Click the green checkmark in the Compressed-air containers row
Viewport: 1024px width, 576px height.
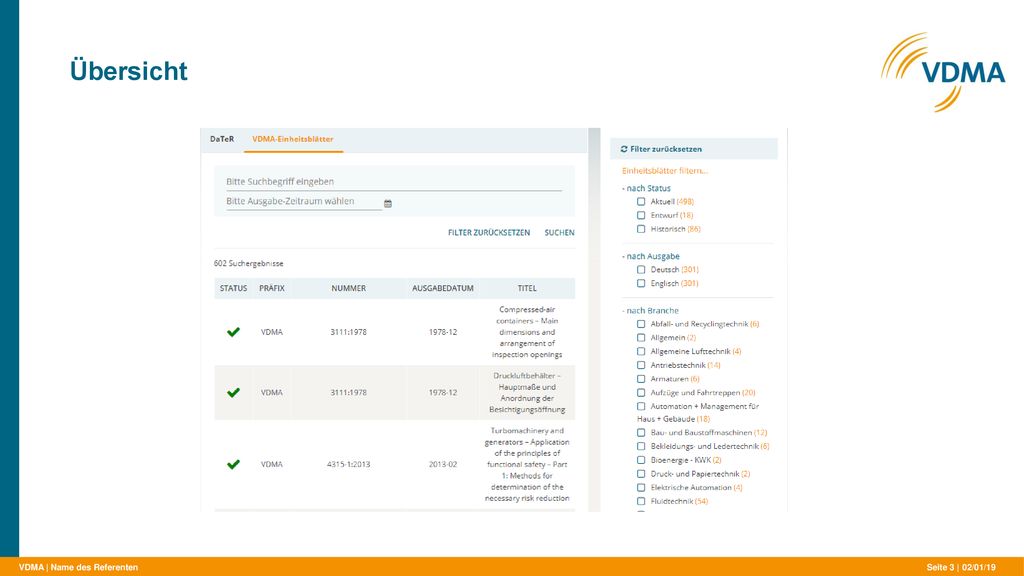233,332
